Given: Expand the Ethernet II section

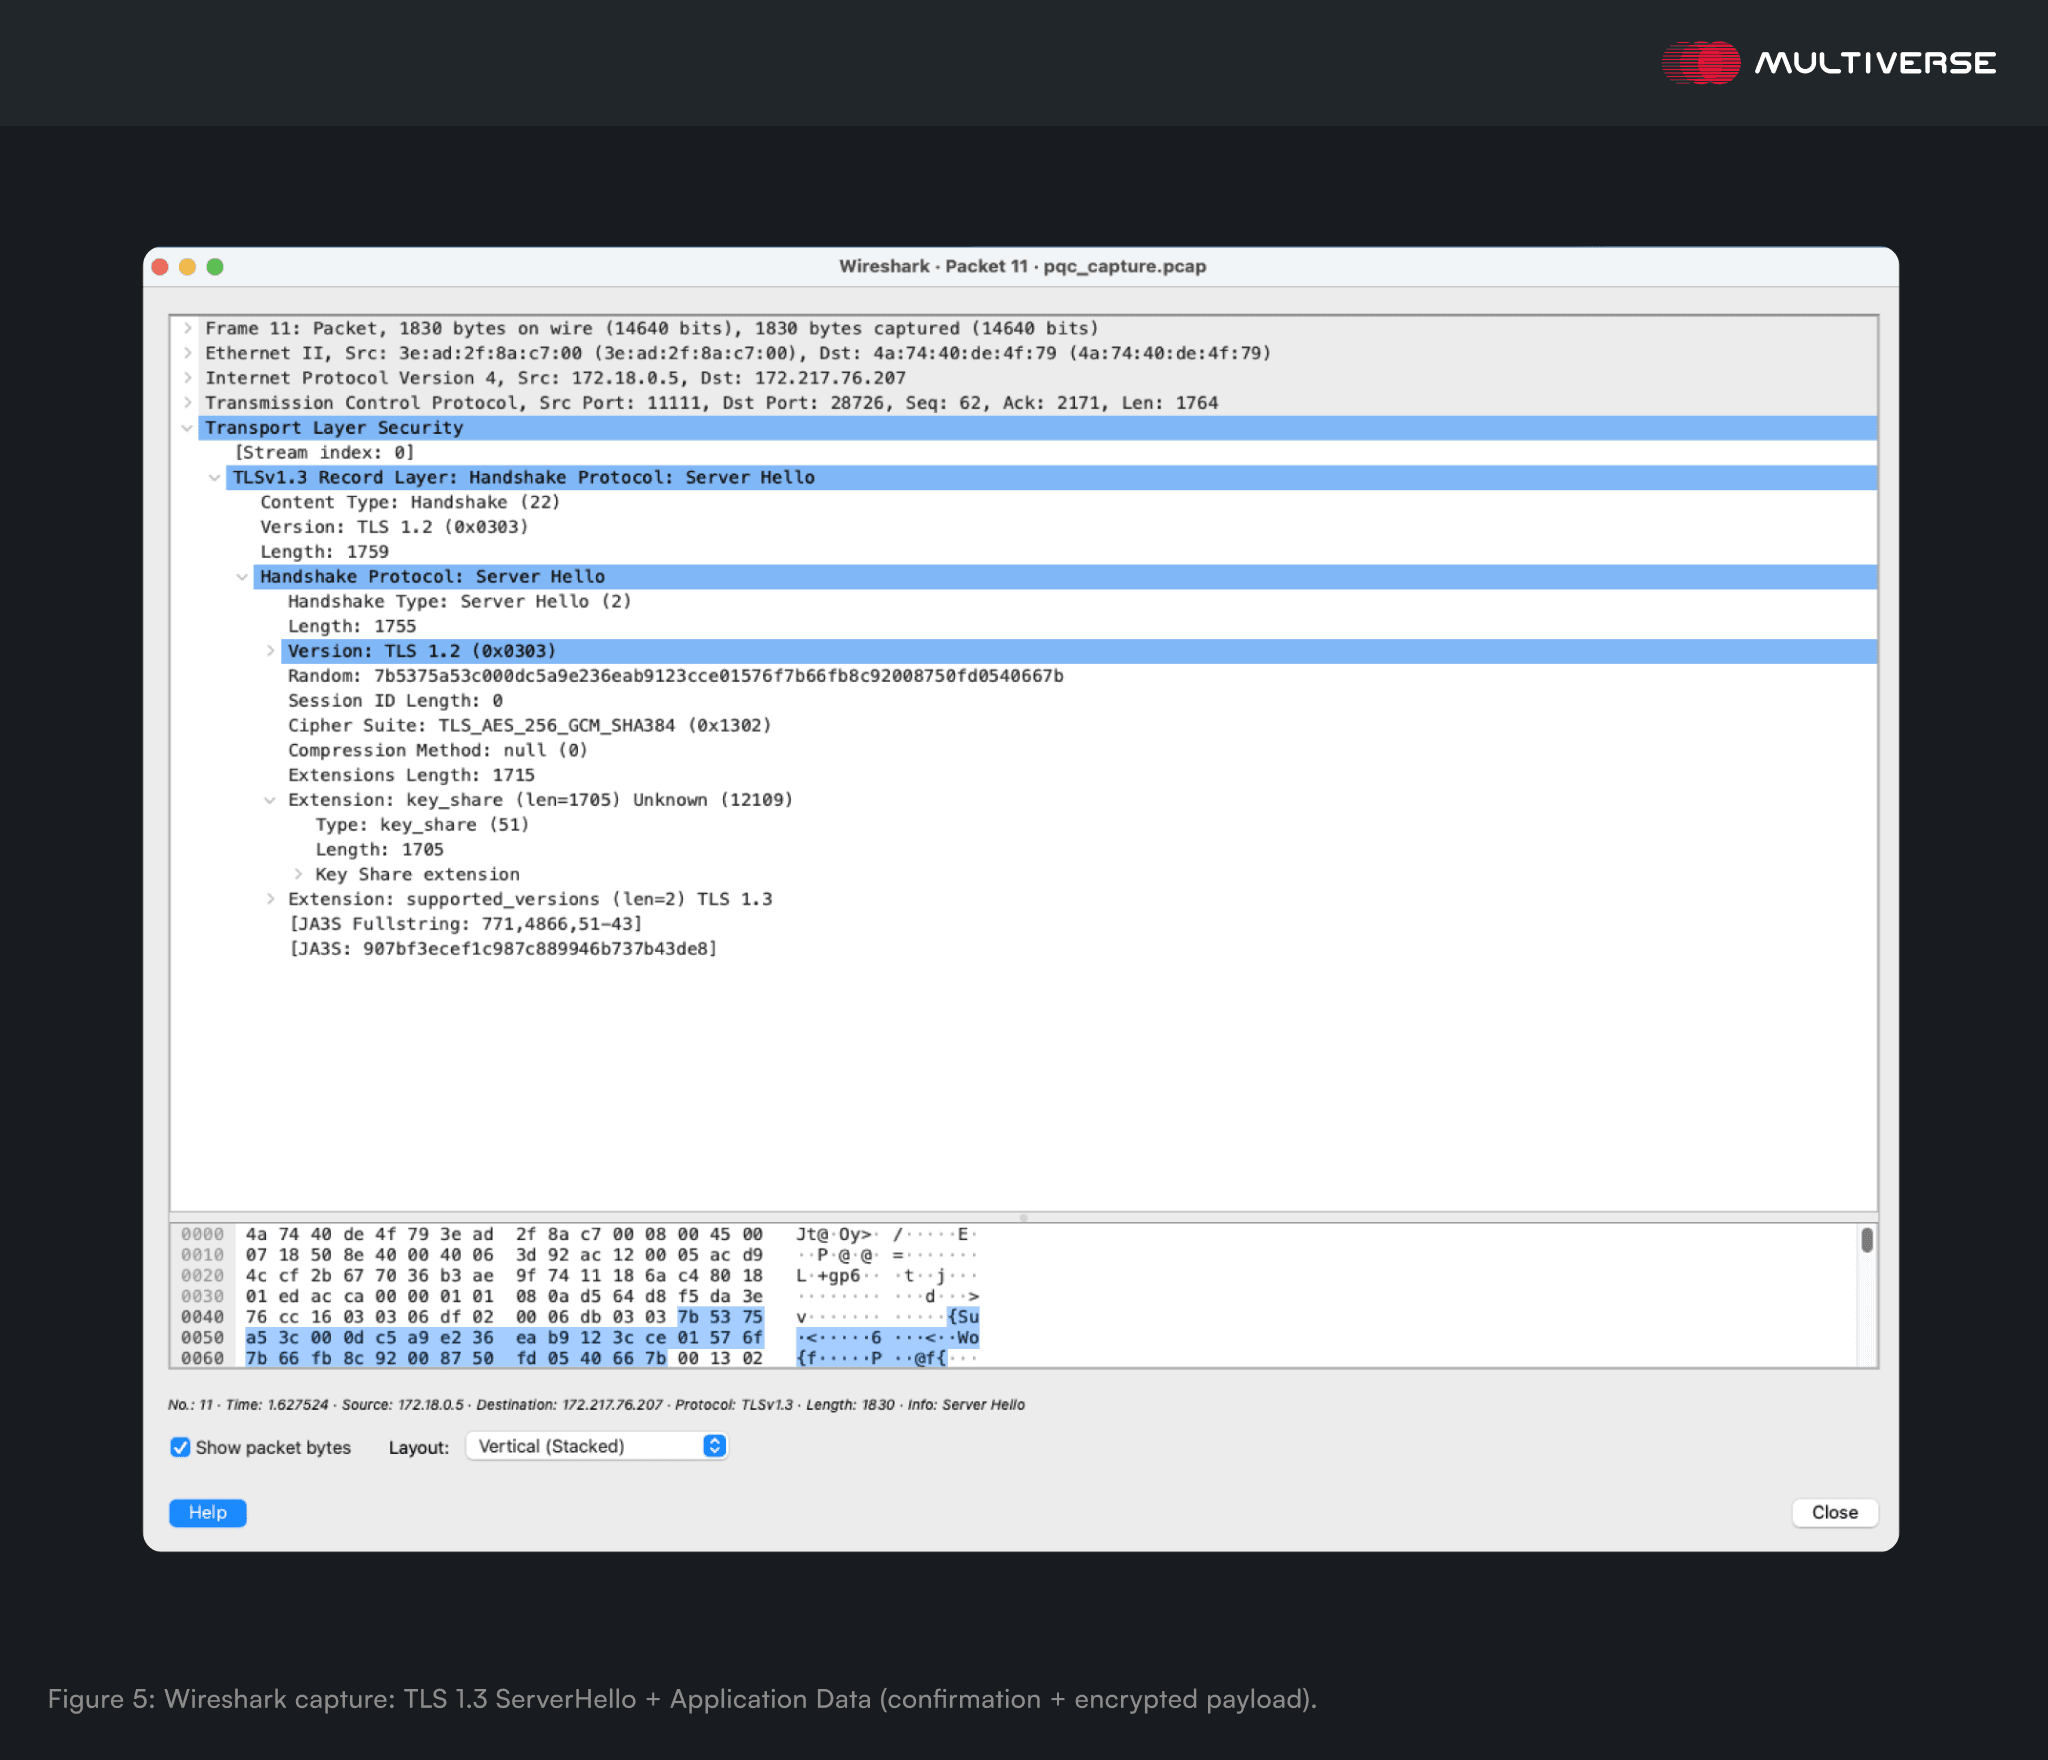Looking at the screenshot, I should 187,353.
